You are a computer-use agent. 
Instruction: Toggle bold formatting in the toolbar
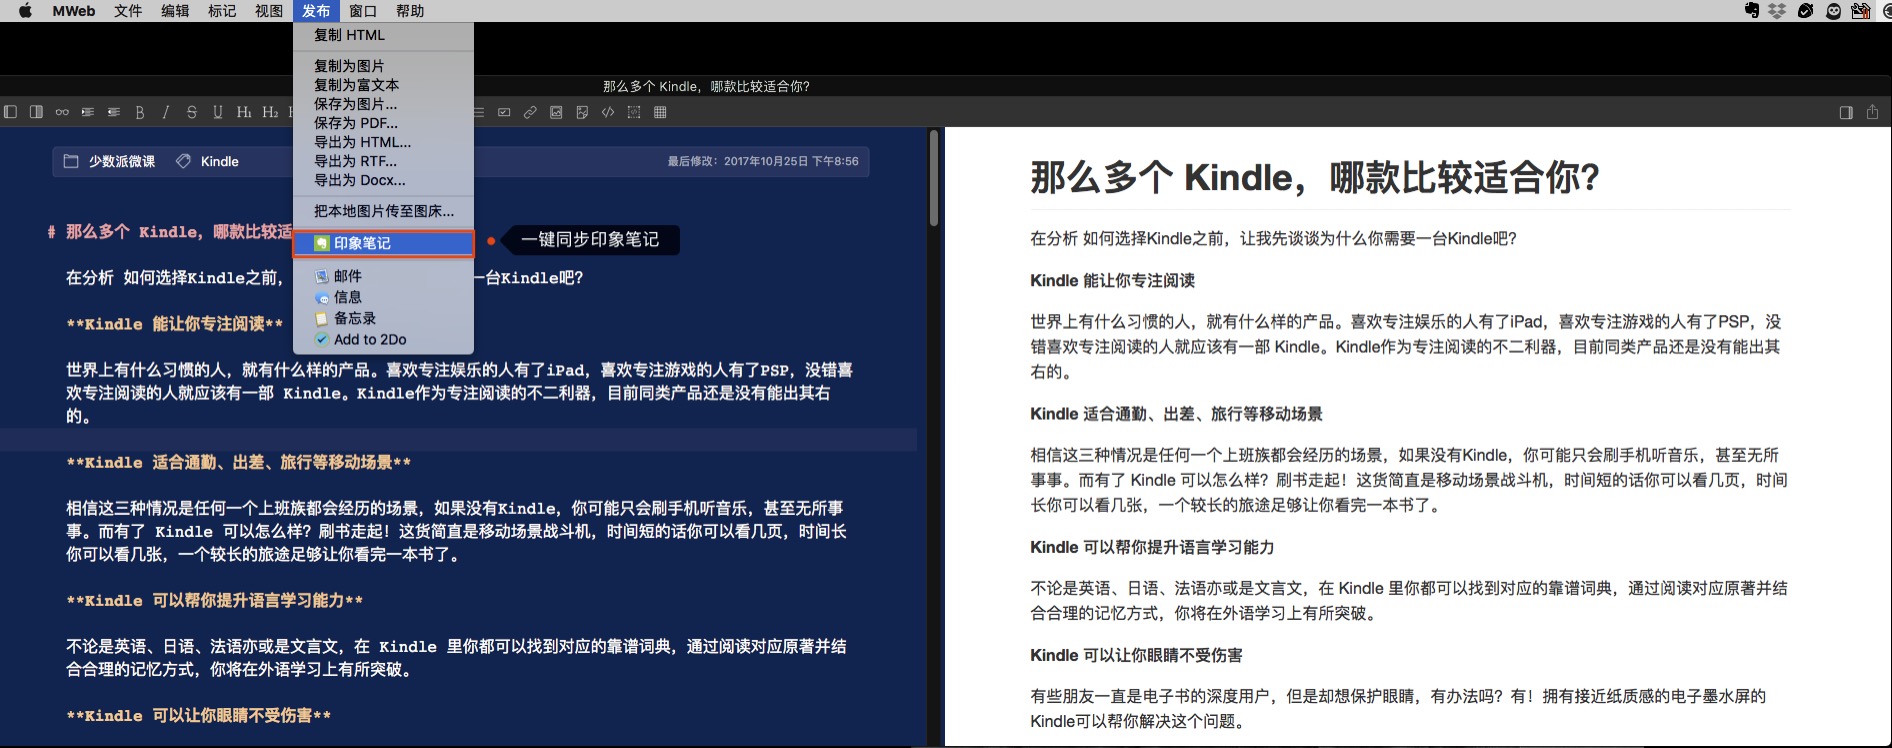click(140, 112)
